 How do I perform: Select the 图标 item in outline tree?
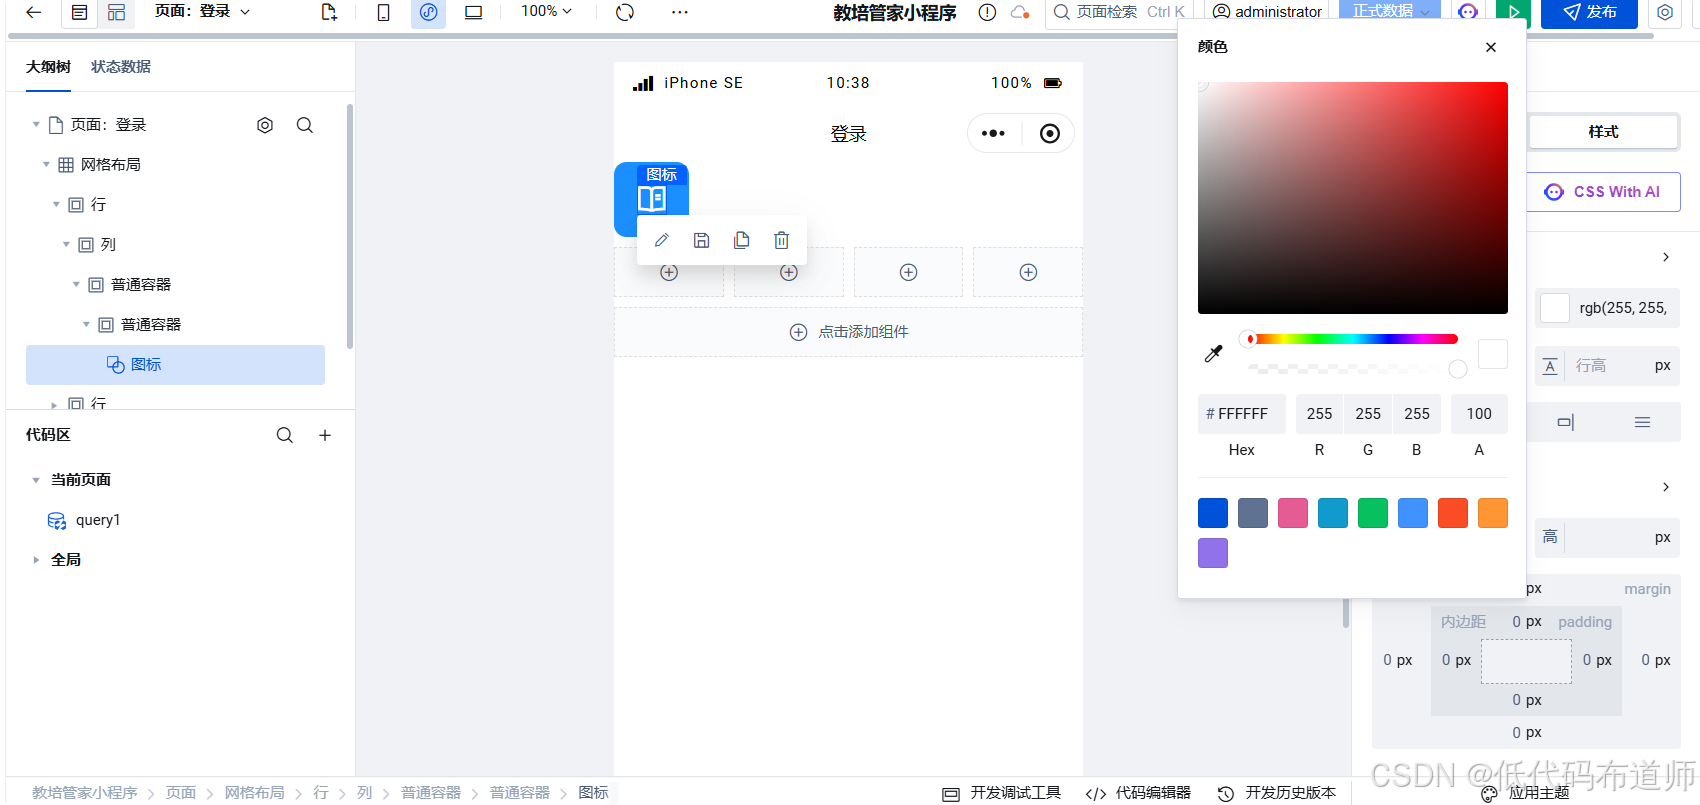pyautogui.click(x=175, y=365)
